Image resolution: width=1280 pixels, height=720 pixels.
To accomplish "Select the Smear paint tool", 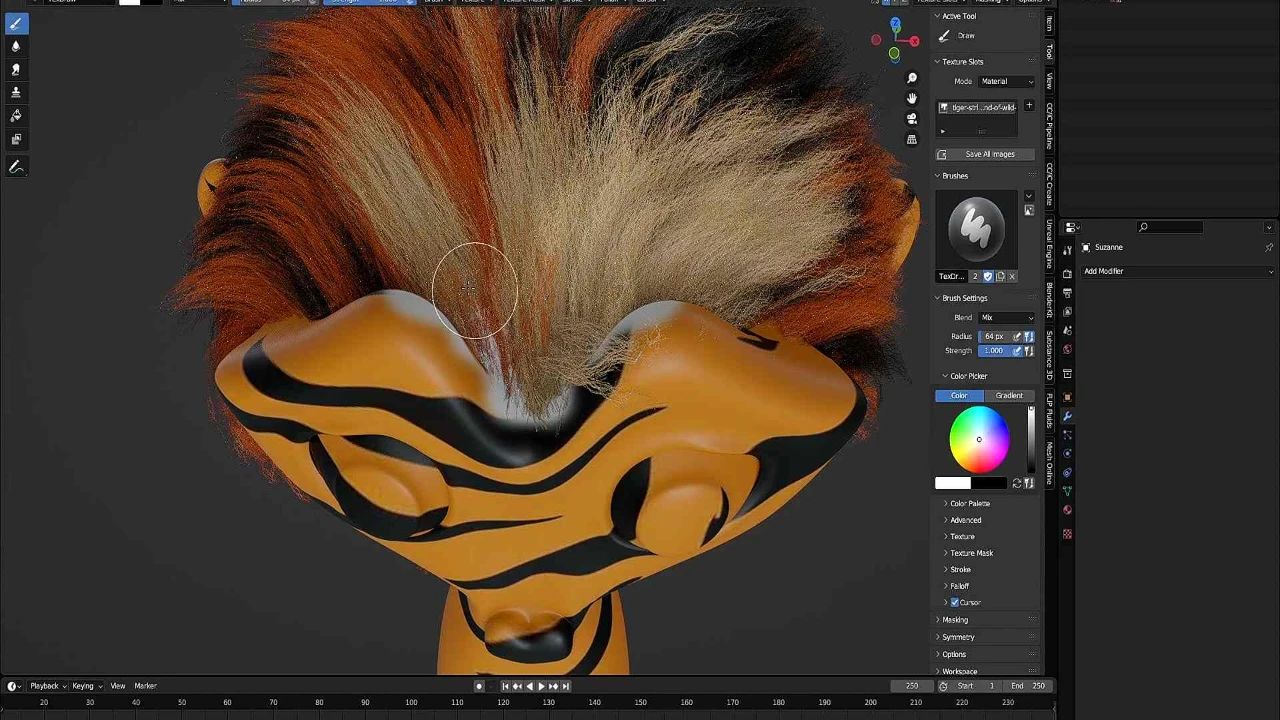I will 16,69.
